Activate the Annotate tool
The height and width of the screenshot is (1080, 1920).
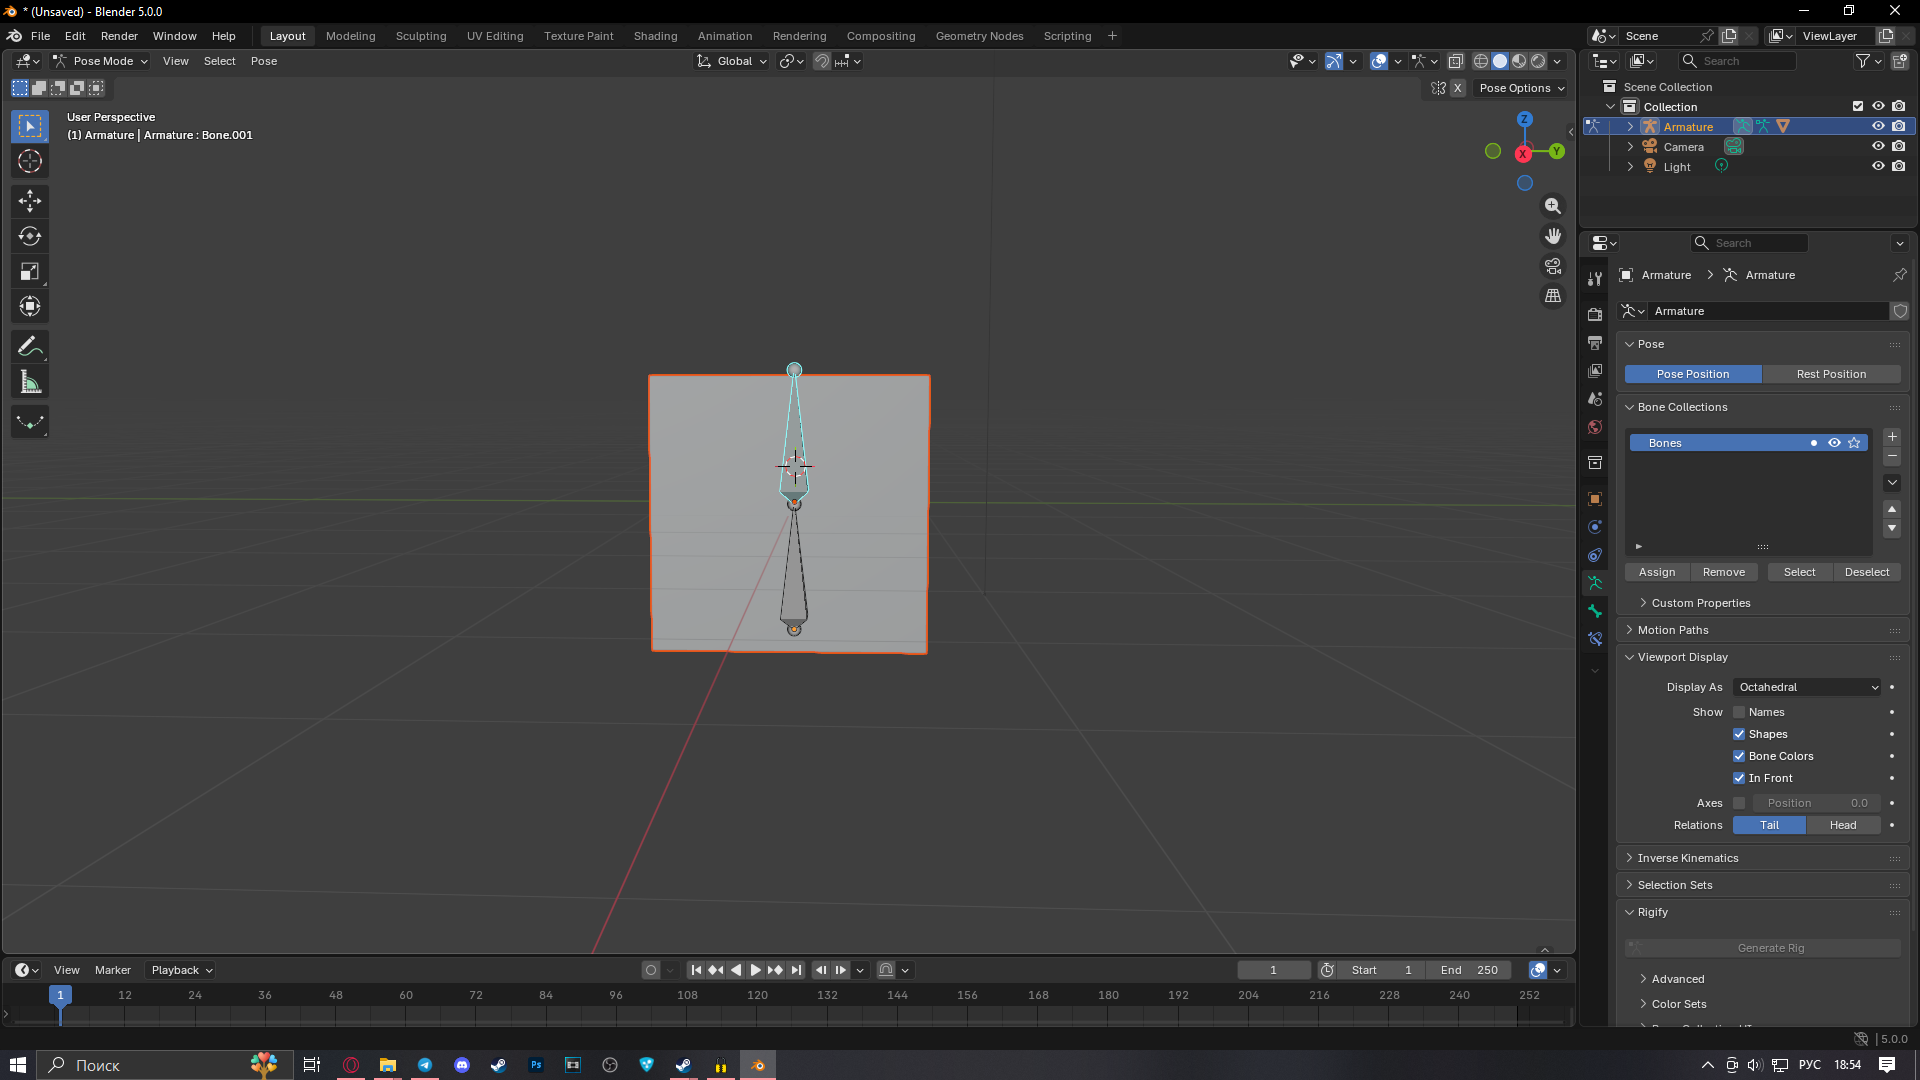click(30, 347)
